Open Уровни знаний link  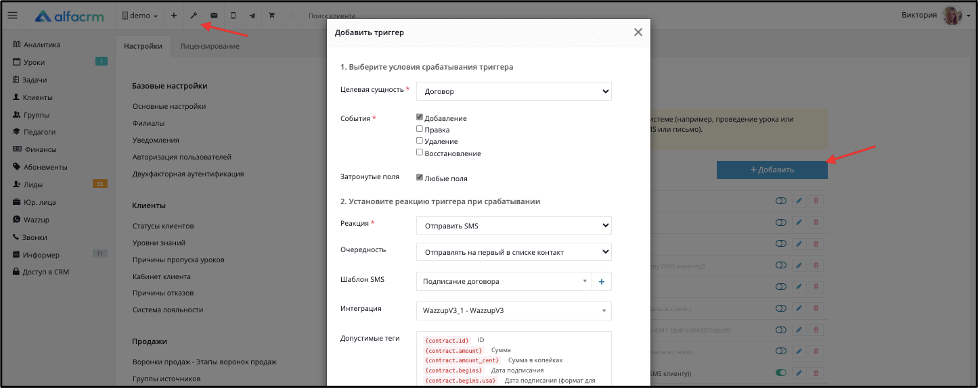159,242
